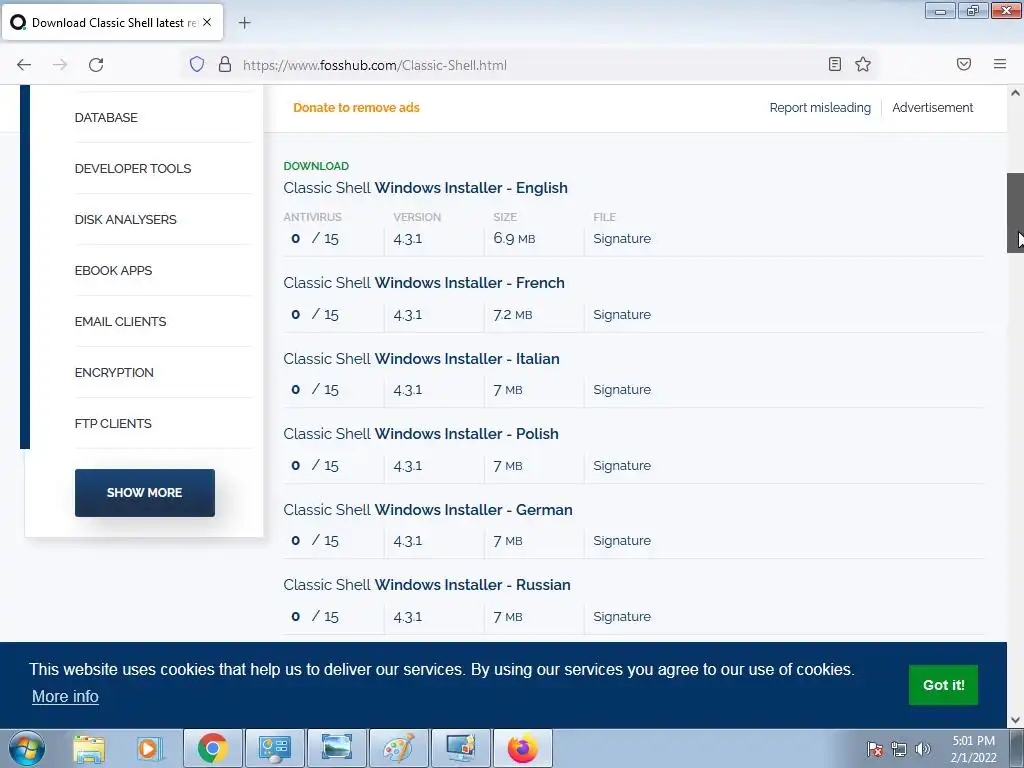Open Signature for German installer
This screenshot has width=1024, height=768.
click(x=622, y=540)
